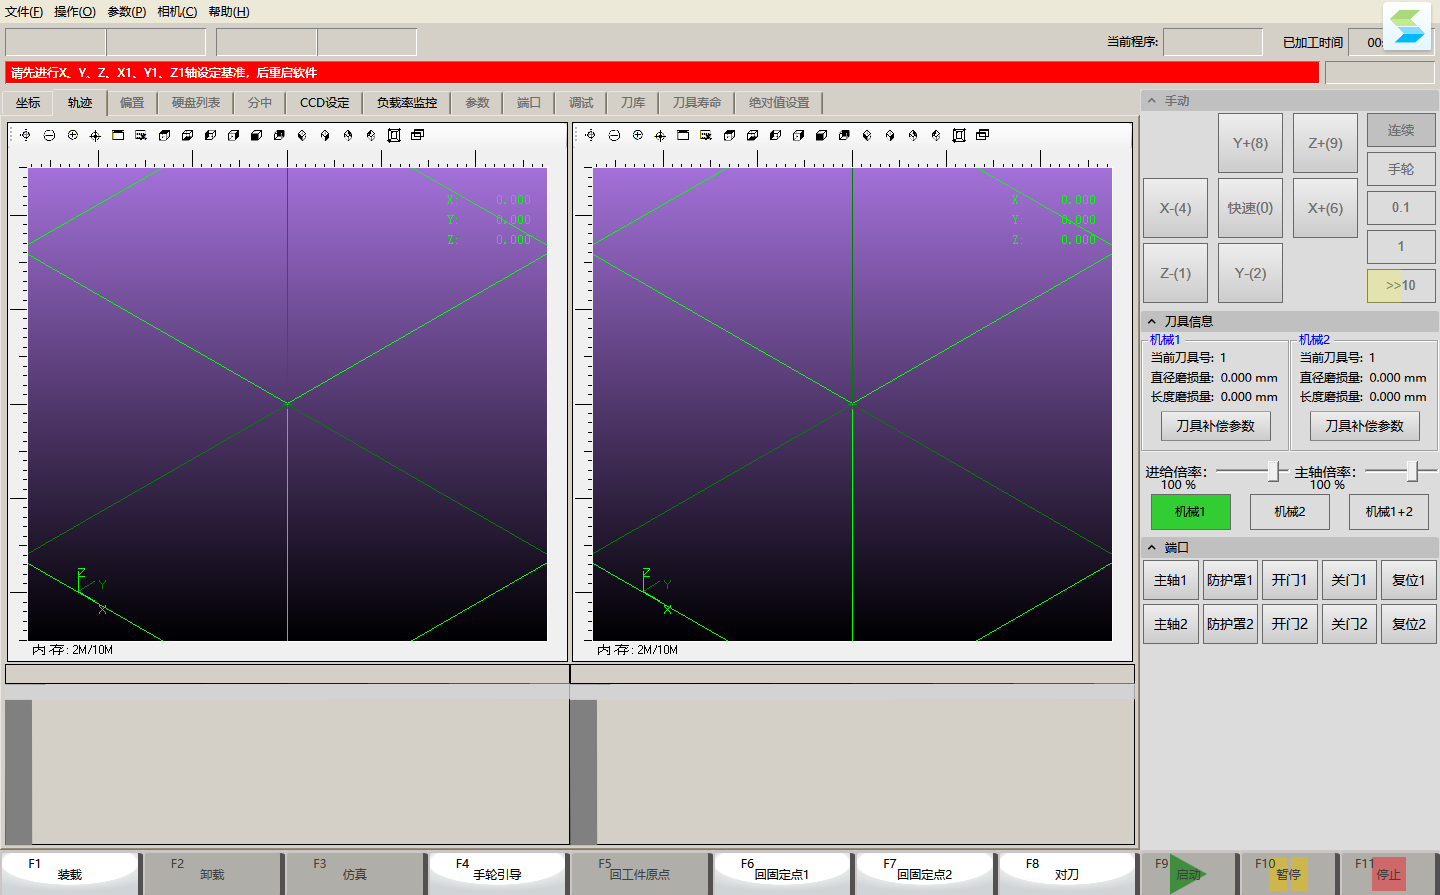Image resolution: width=1440 pixels, height=895 pixels.
Task: Pick the solid black cube icon in right view toolbar
Action: tap(821, 135)
